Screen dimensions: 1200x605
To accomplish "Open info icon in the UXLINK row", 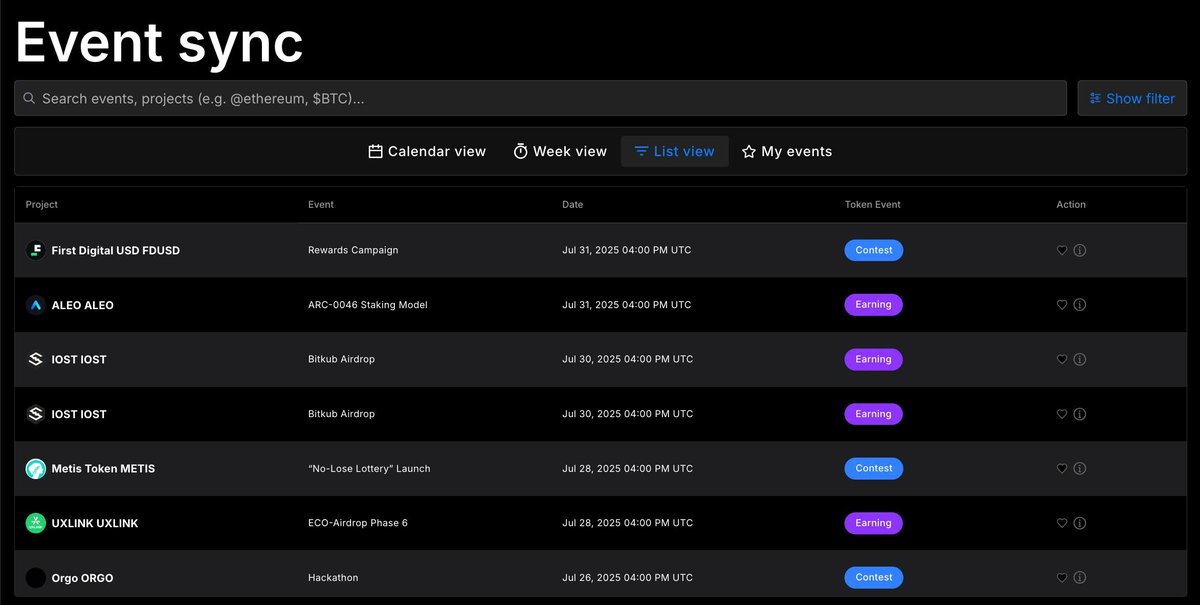I will click(1080, 523).
